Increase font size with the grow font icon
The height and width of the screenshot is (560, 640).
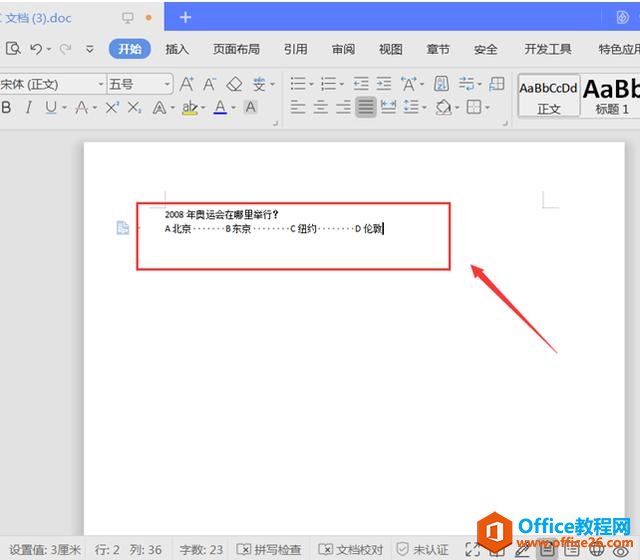pos(187,84)
